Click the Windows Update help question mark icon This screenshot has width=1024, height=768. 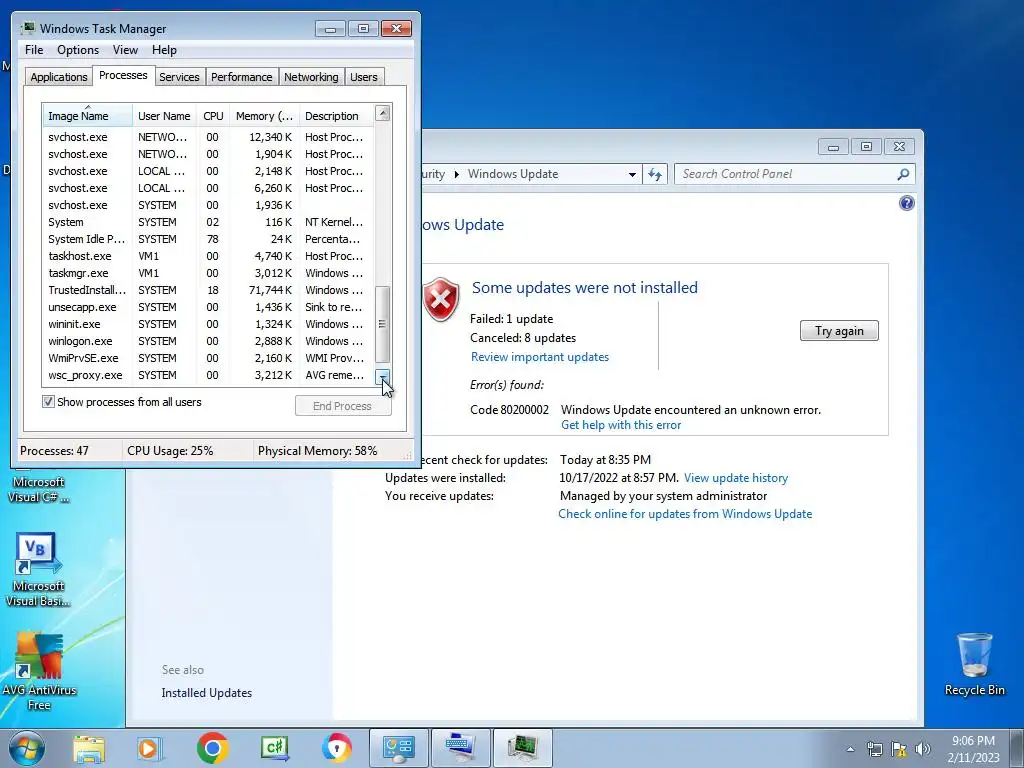906,203
